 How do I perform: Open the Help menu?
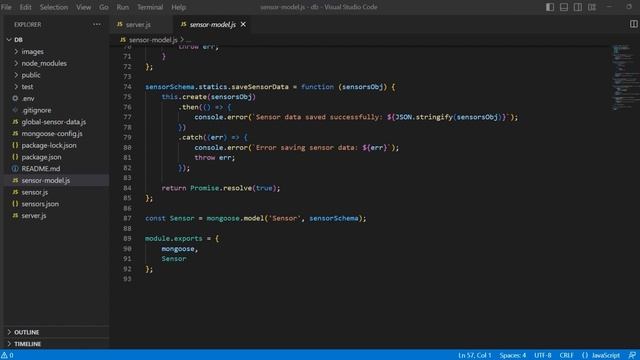click(x=178, y=7)
